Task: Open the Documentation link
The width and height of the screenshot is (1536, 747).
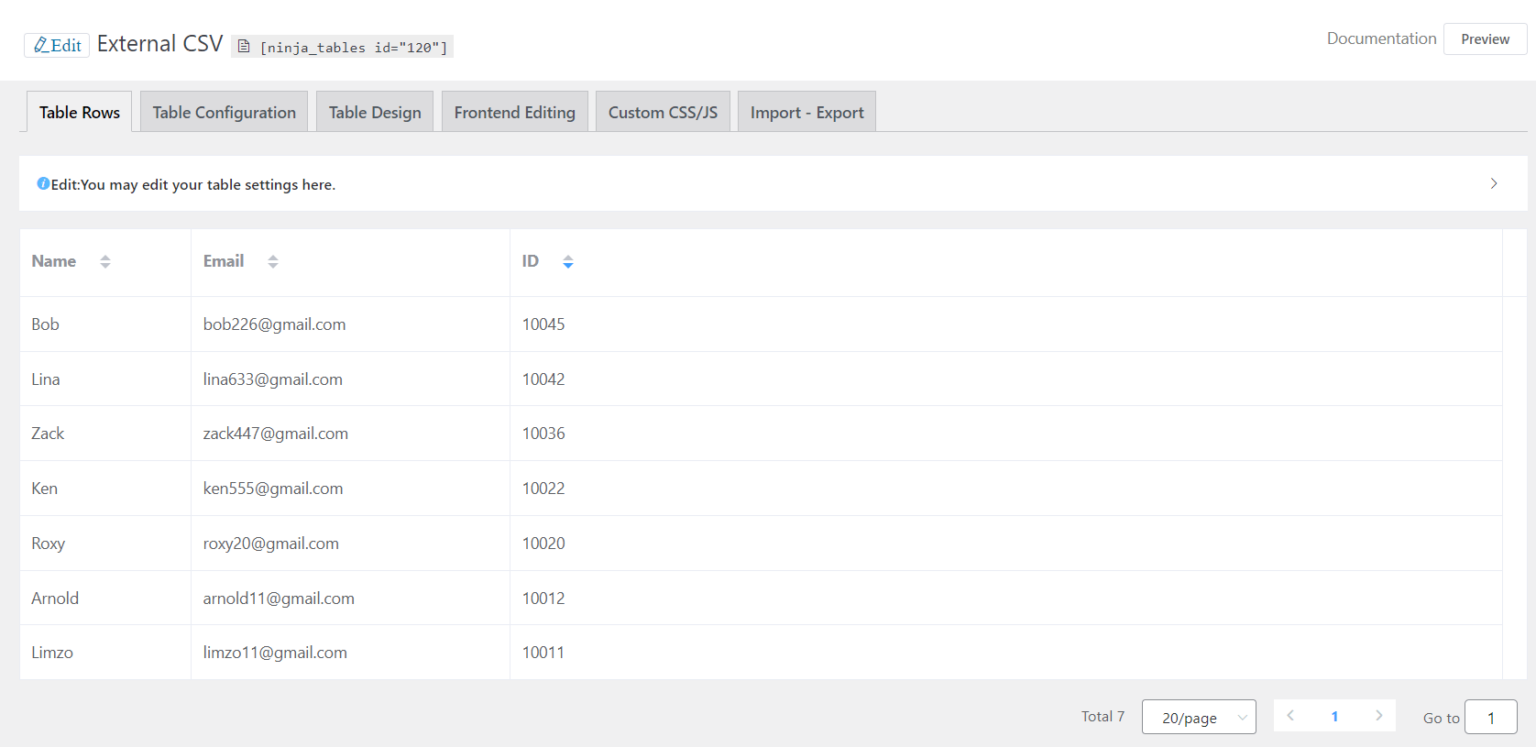Action: [1381, 38]
